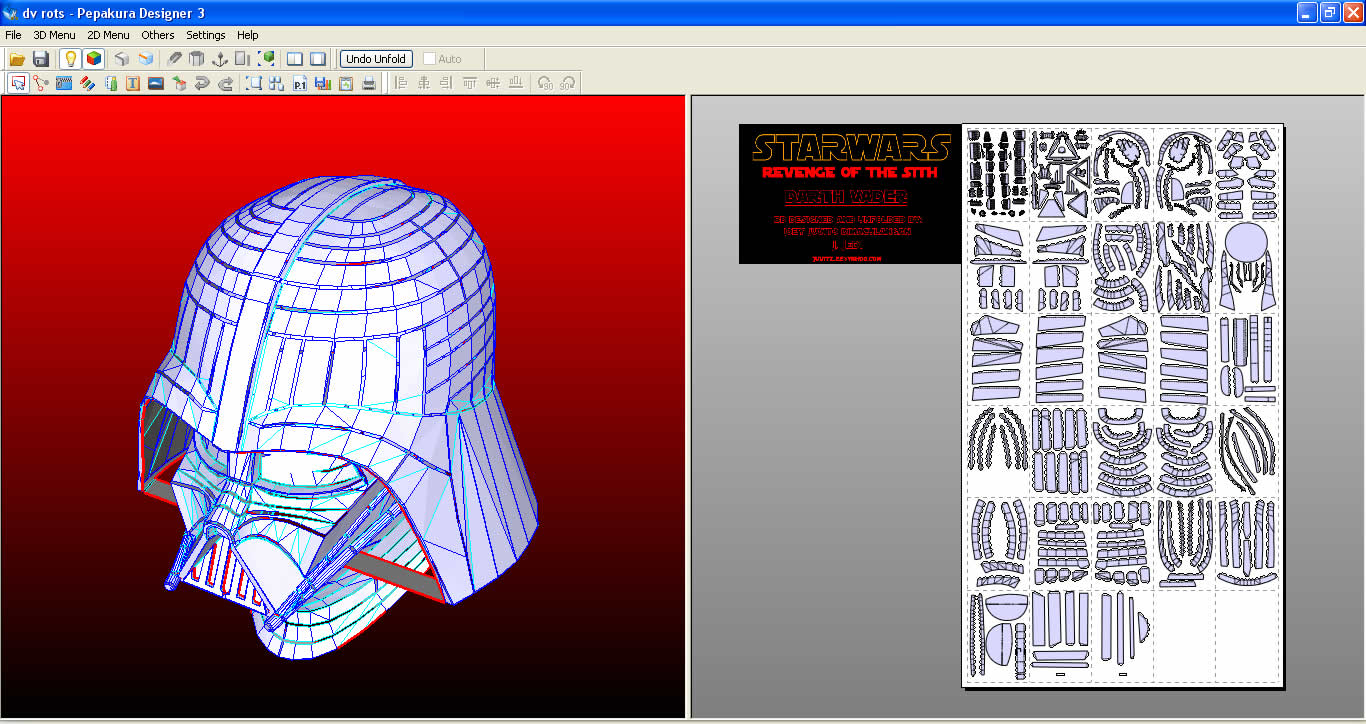
Task: Click the gray cylinder icon in top toolbar
Action: pos(197,59)
